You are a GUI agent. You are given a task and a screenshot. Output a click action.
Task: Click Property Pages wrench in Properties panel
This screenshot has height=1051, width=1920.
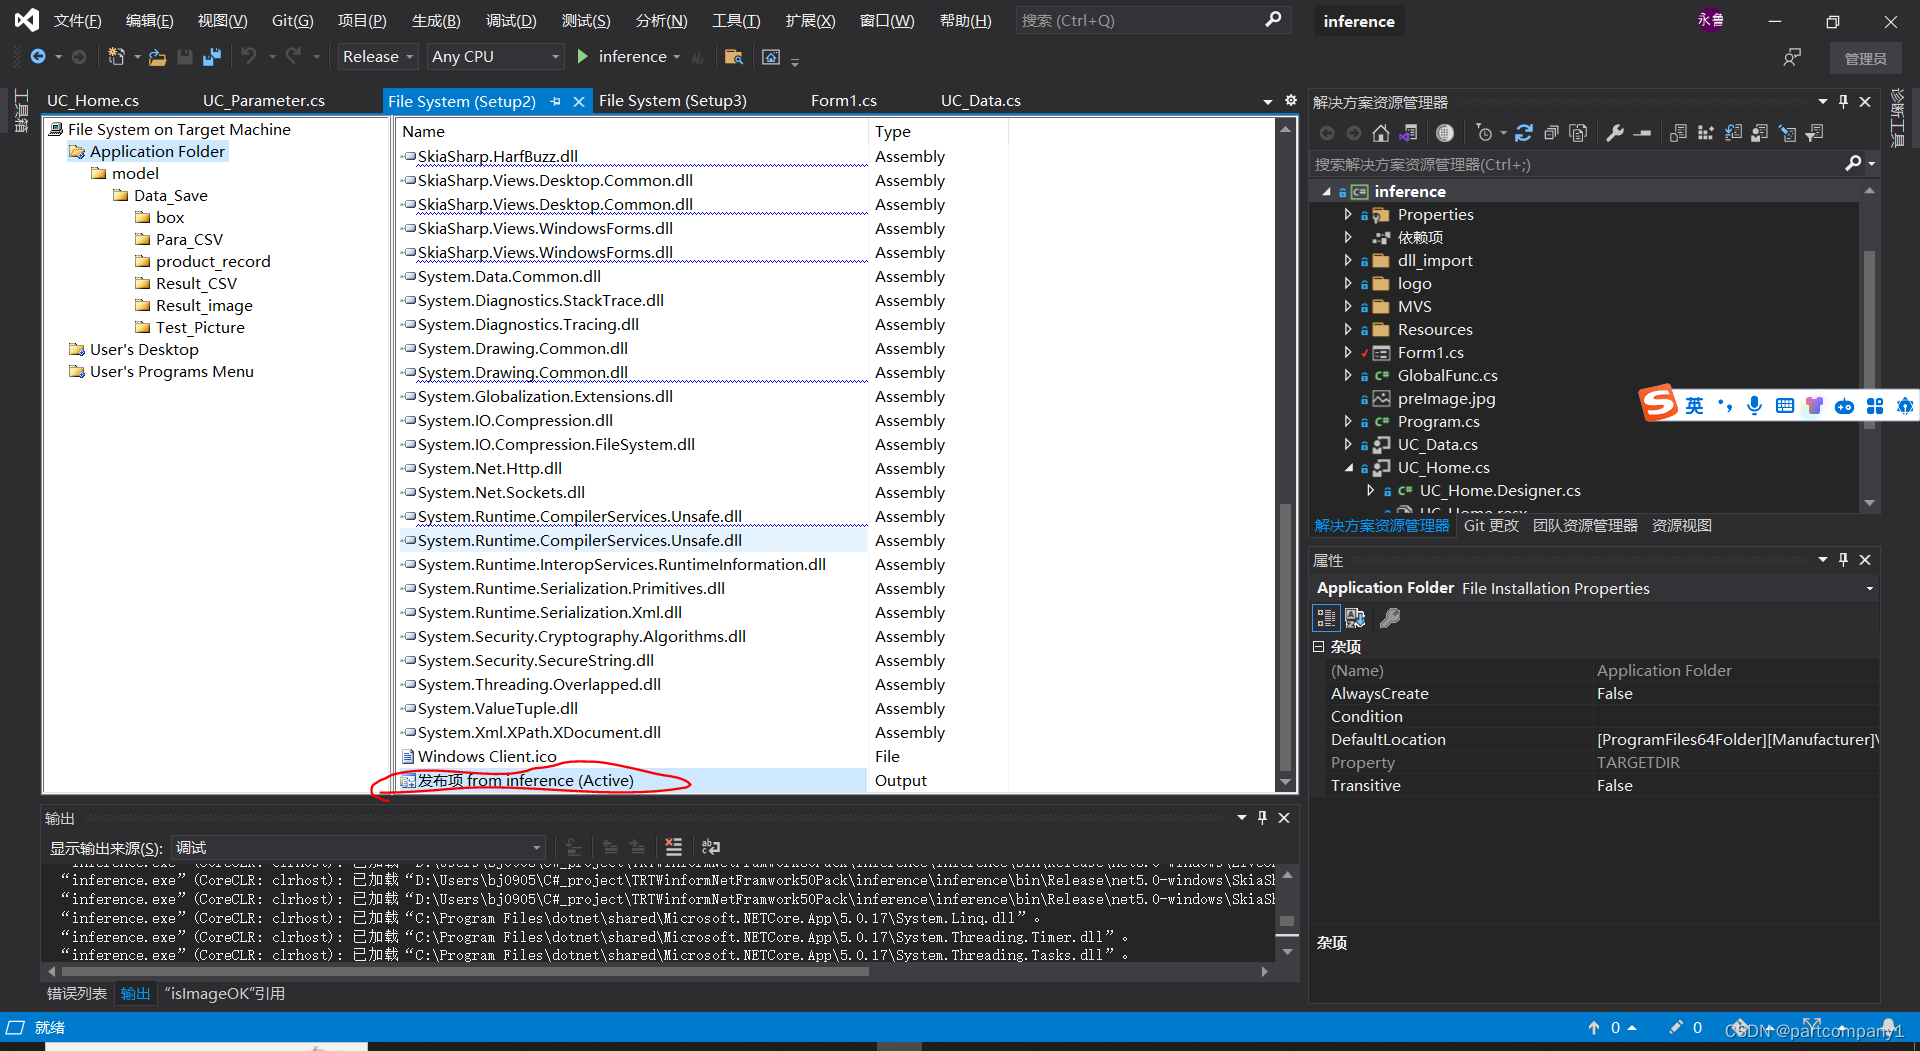click(x=1390, y=618)
